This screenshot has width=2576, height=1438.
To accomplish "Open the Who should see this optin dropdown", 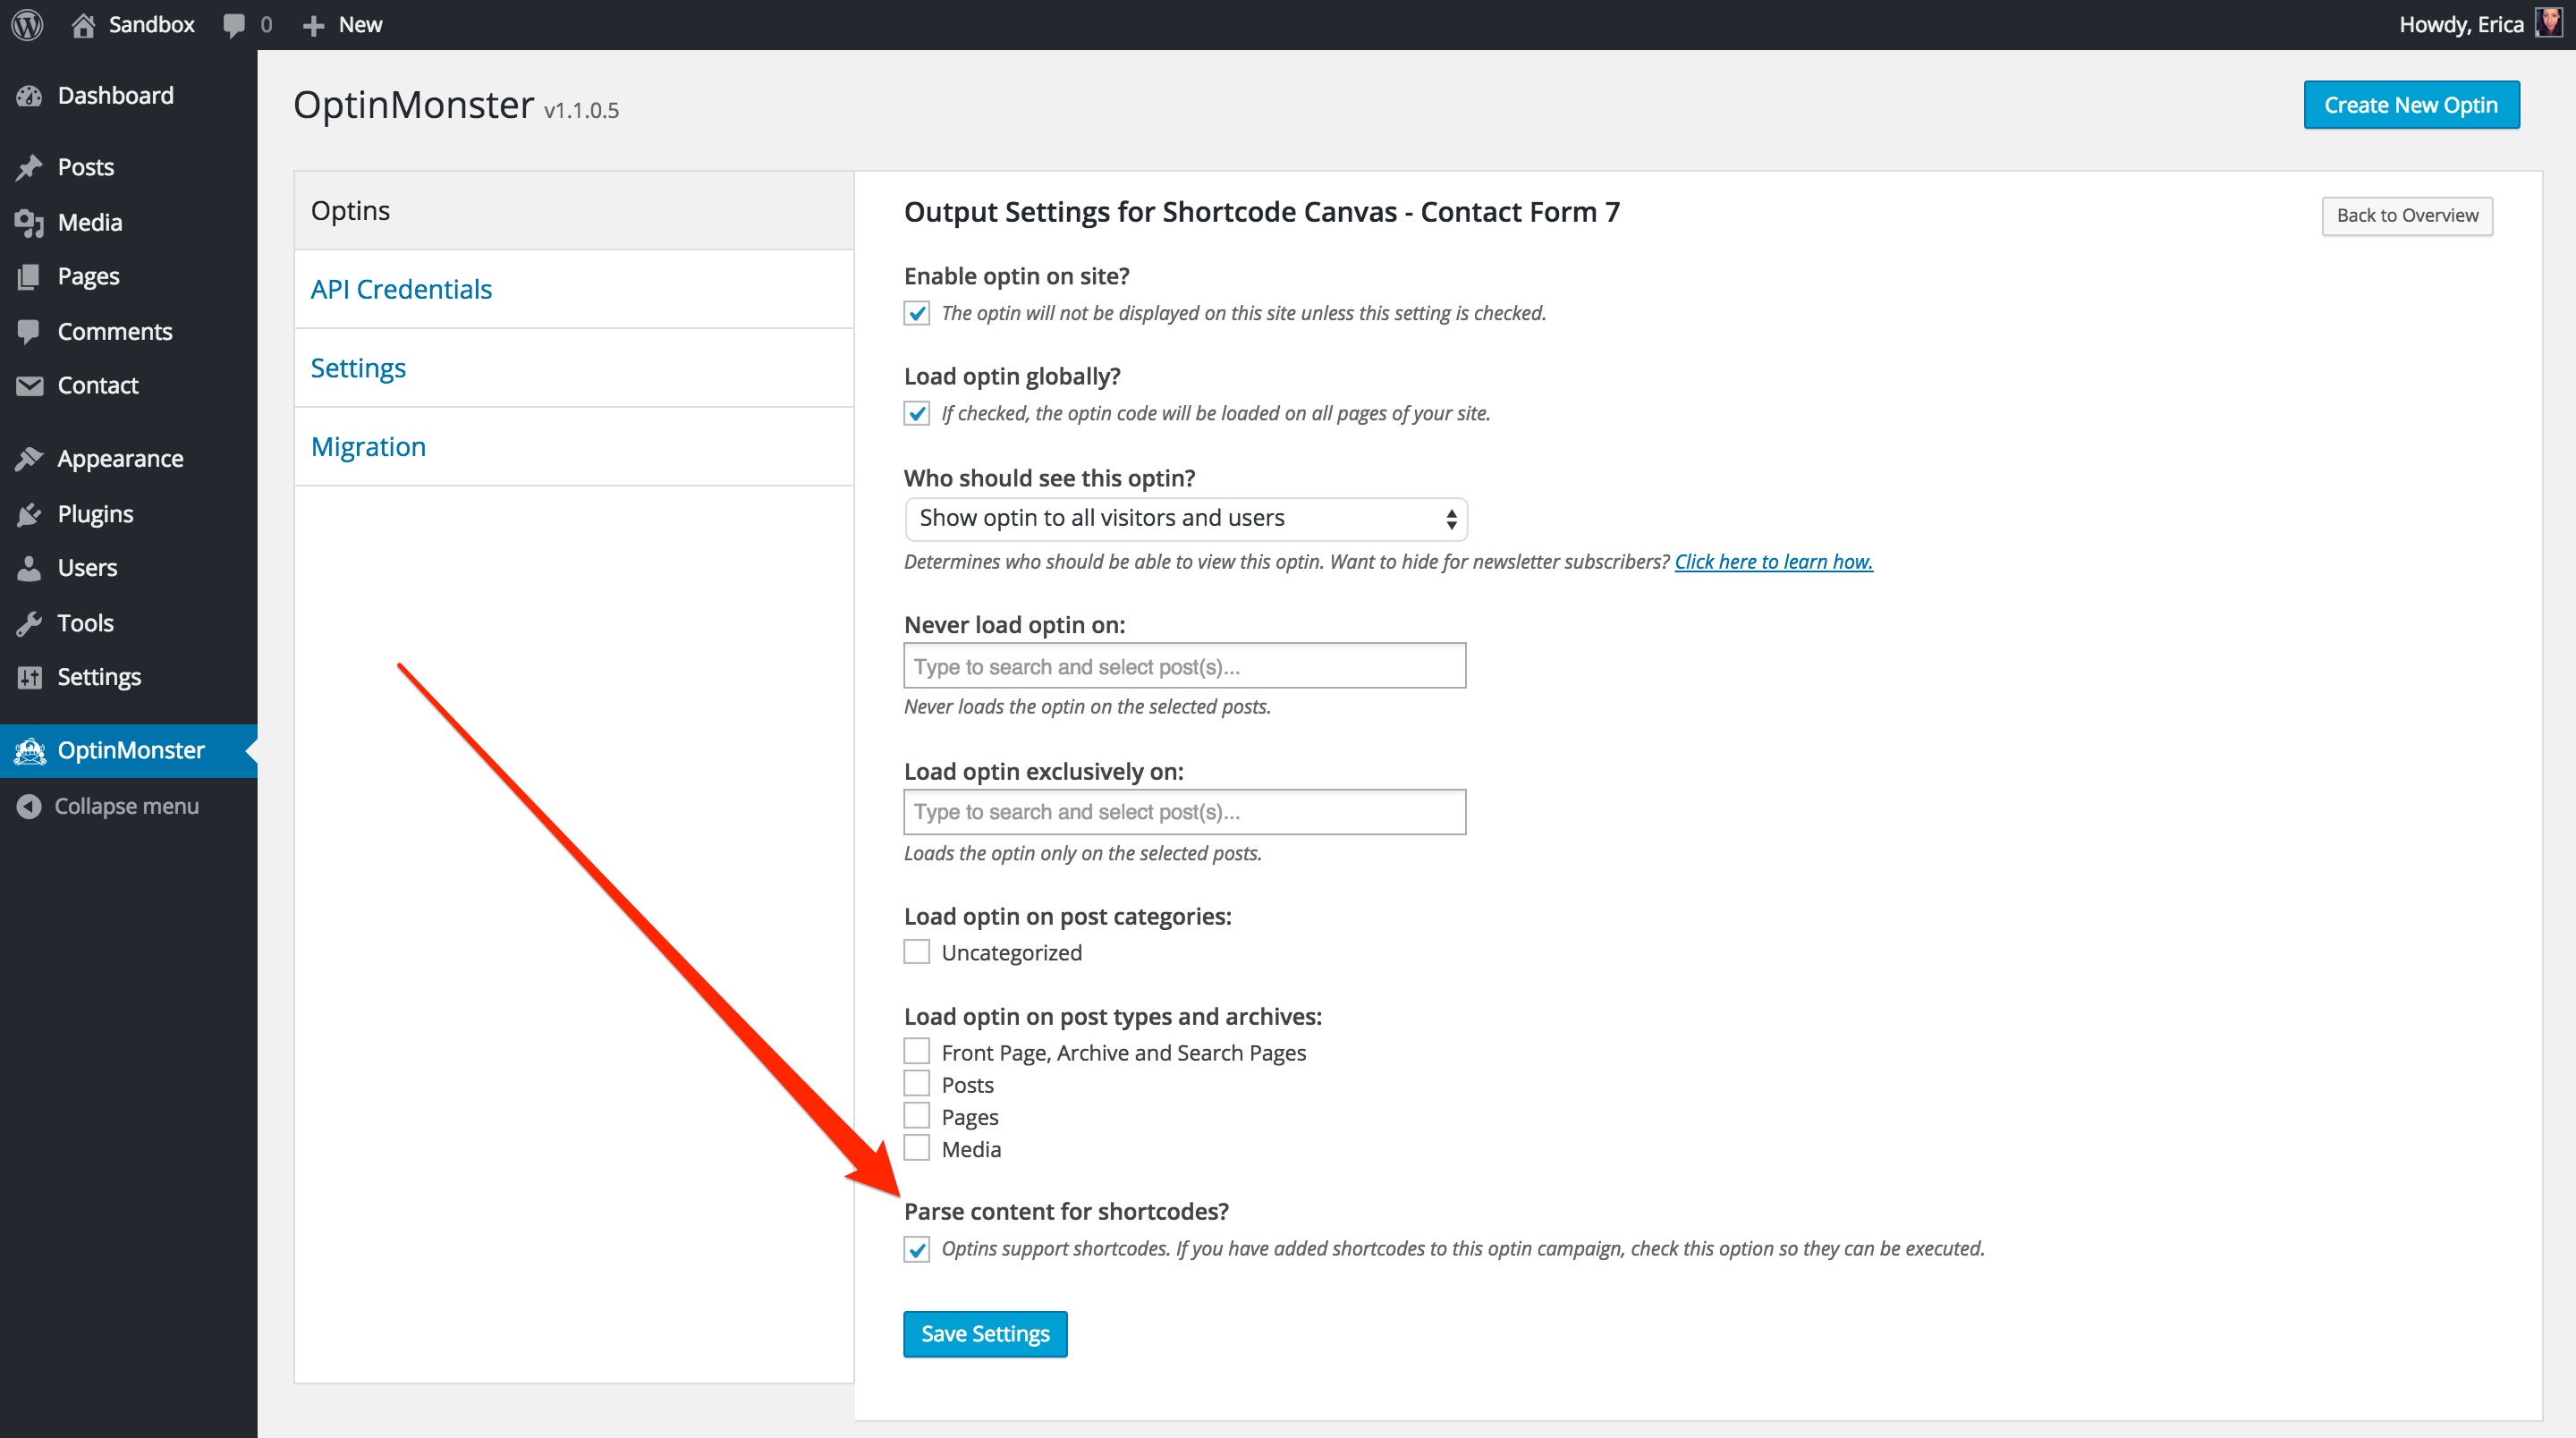I will [1185, 518].
